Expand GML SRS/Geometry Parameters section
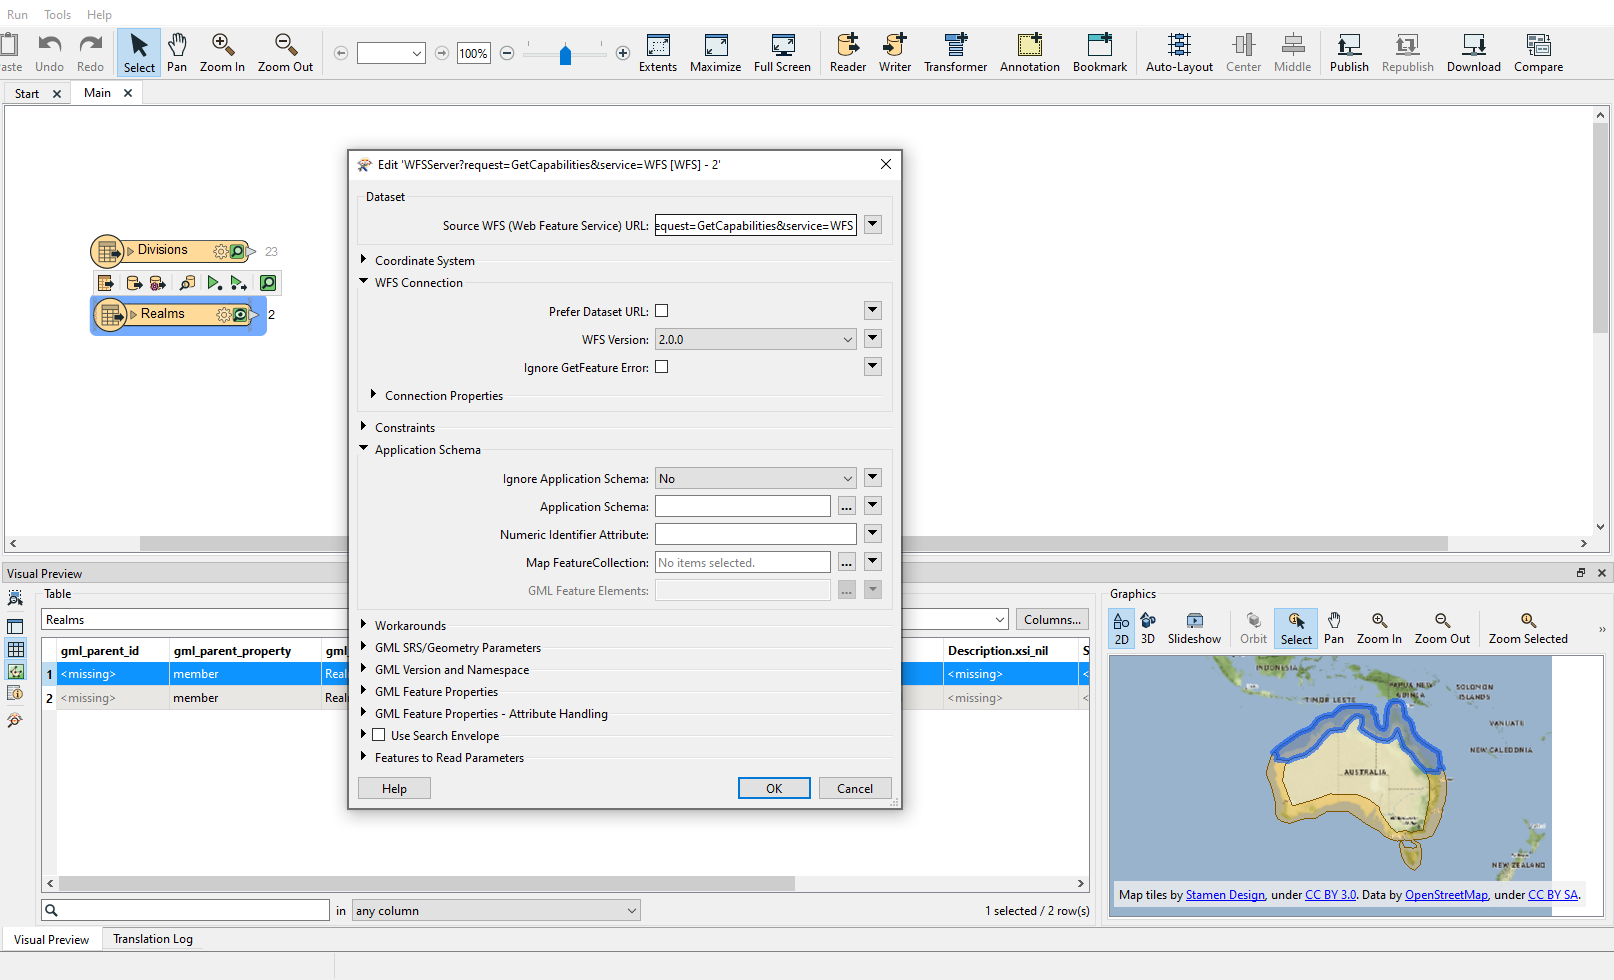The width and height of the screenshot is (1614, 980). pyautogui.click(x=364, y=646)
